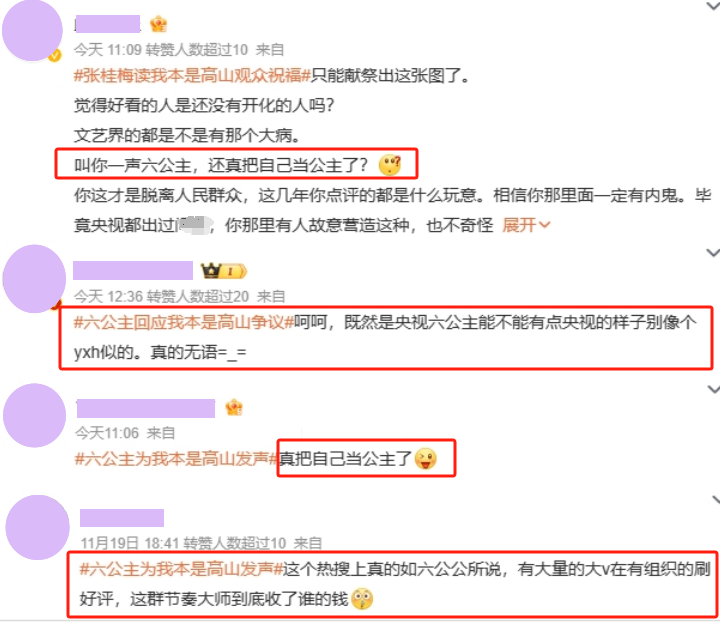Open hashtag #六公主为我本是高山发声# in 11:06 post
This screenshot has width=720, height=622.
pyautogui.click(x=177, y=458)
